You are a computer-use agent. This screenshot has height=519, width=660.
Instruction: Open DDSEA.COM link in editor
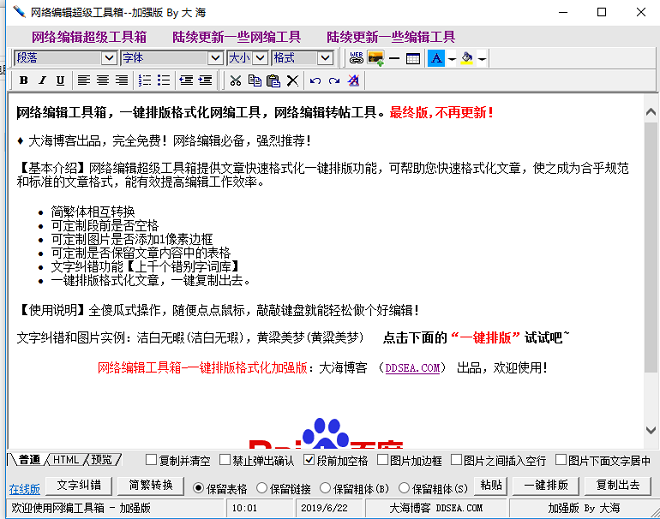click(413, 368)
